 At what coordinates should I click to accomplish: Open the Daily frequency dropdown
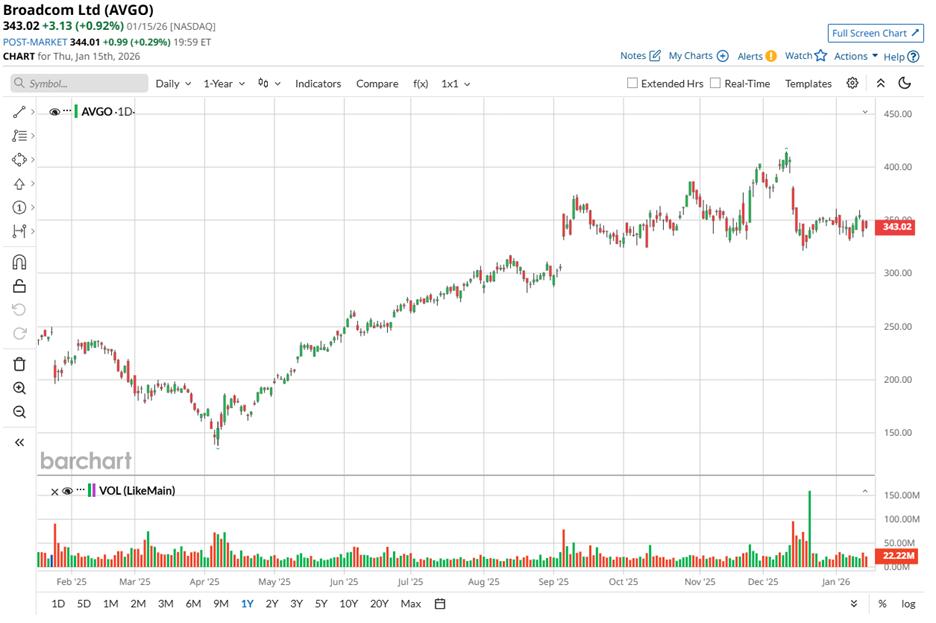pyautogui.click(x=174, y=84)
